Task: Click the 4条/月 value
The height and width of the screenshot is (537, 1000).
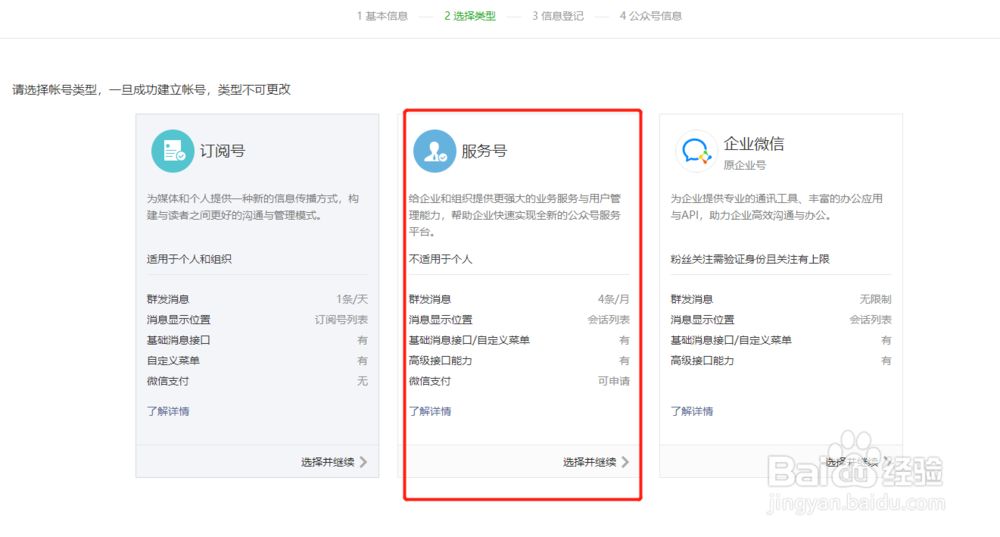Action: [x=614, y=299]
